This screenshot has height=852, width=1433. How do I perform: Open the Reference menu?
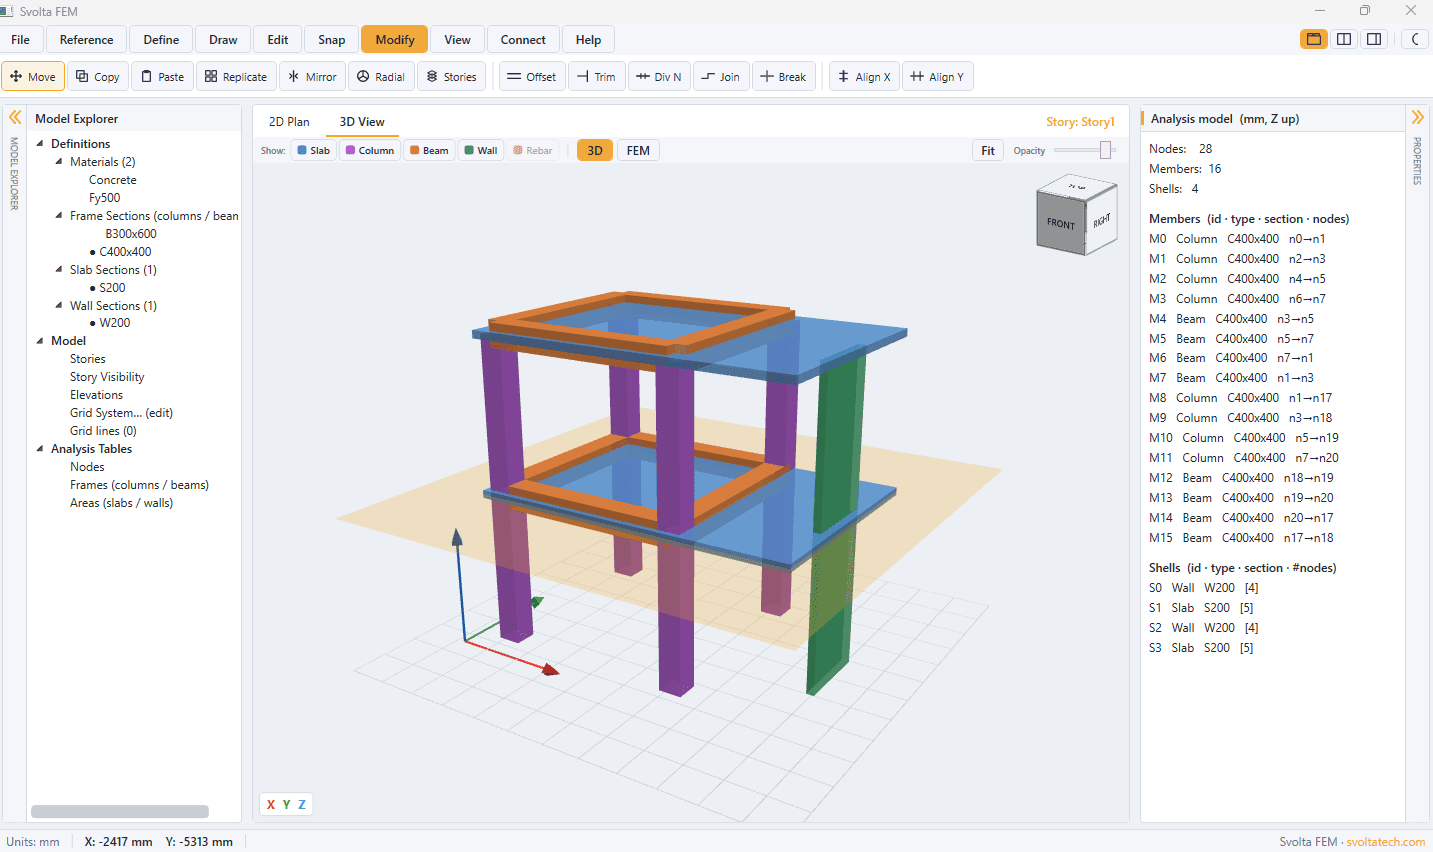coord(87,40)
